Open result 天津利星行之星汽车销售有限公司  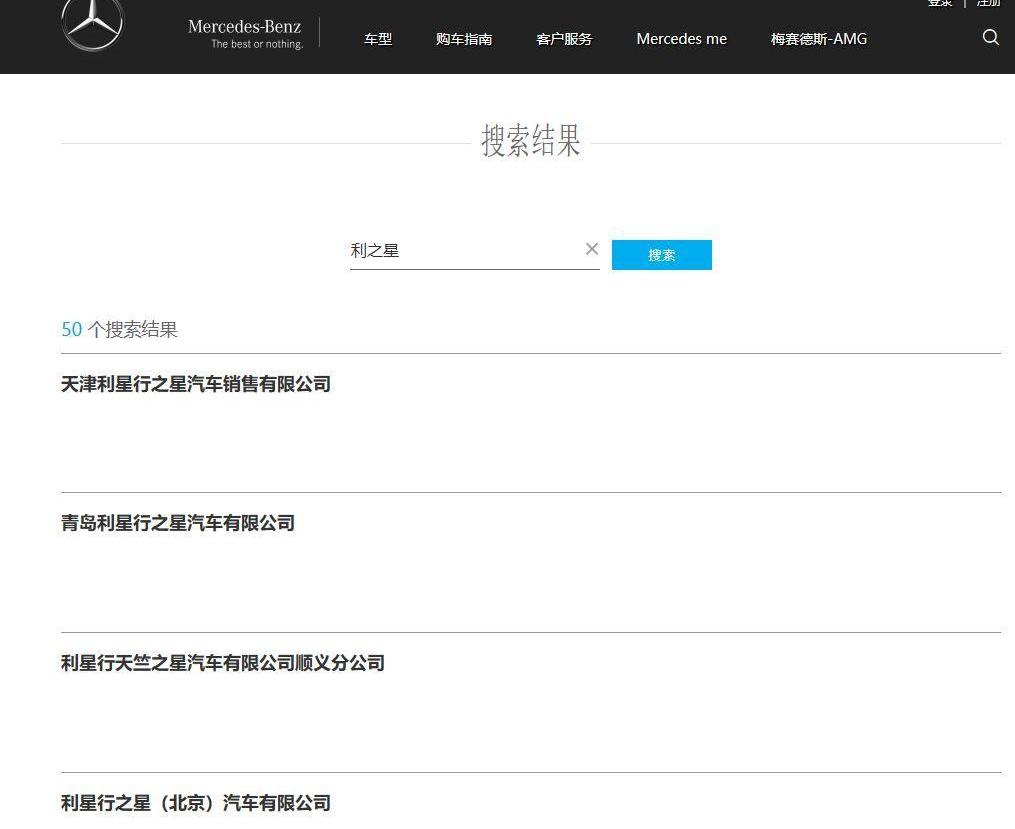(x=195, y=384)
